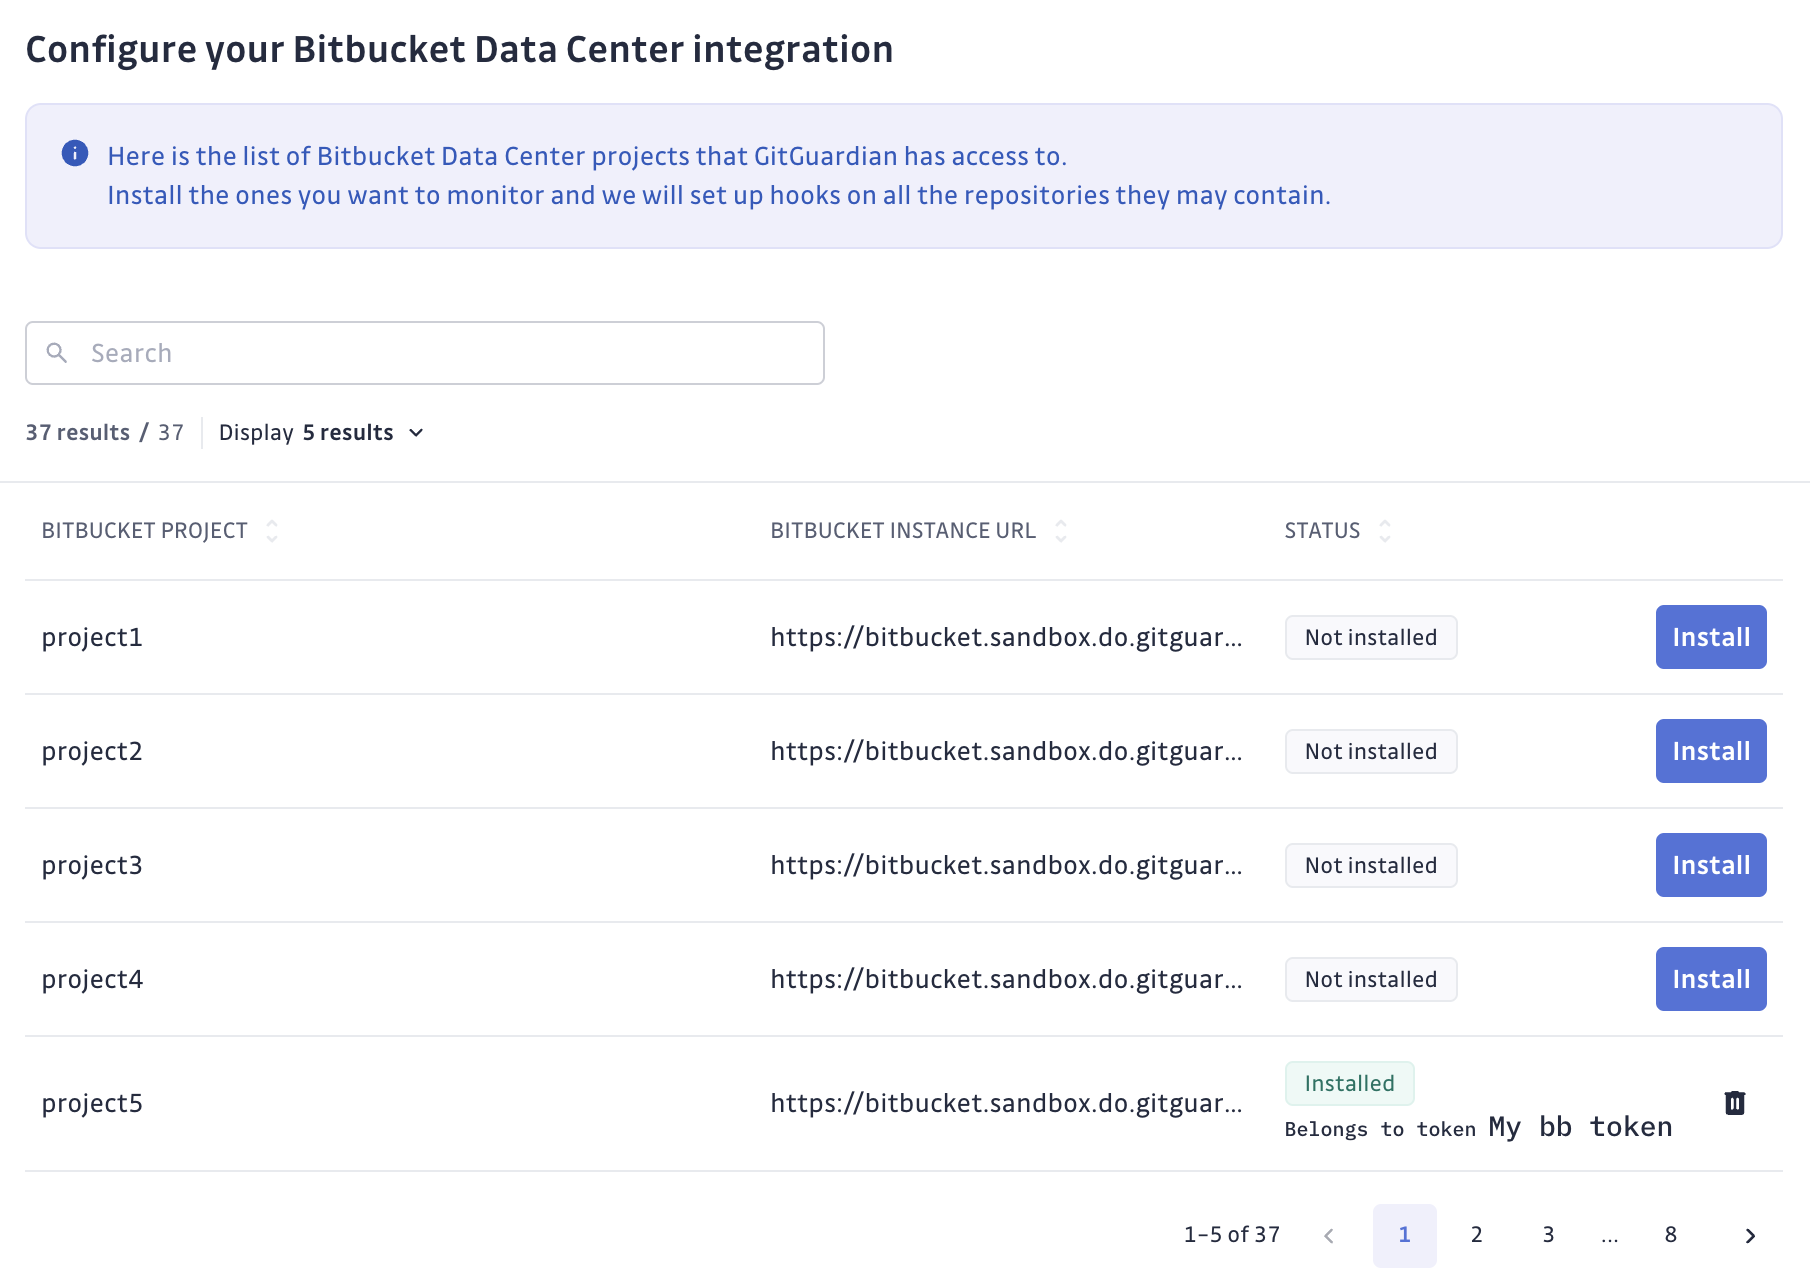This screenshot has height=1272, width=1810.
Task: Click project3 Not installed status badge
Action: pos(1371,865)
